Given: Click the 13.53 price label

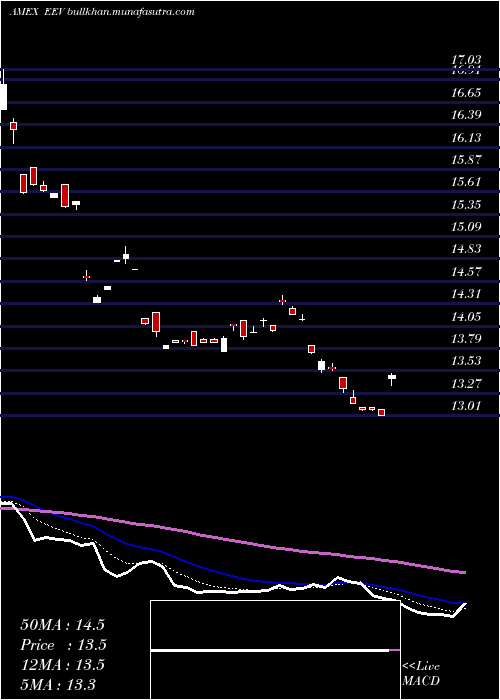Looking at the screenshot, I should [466, 361].
